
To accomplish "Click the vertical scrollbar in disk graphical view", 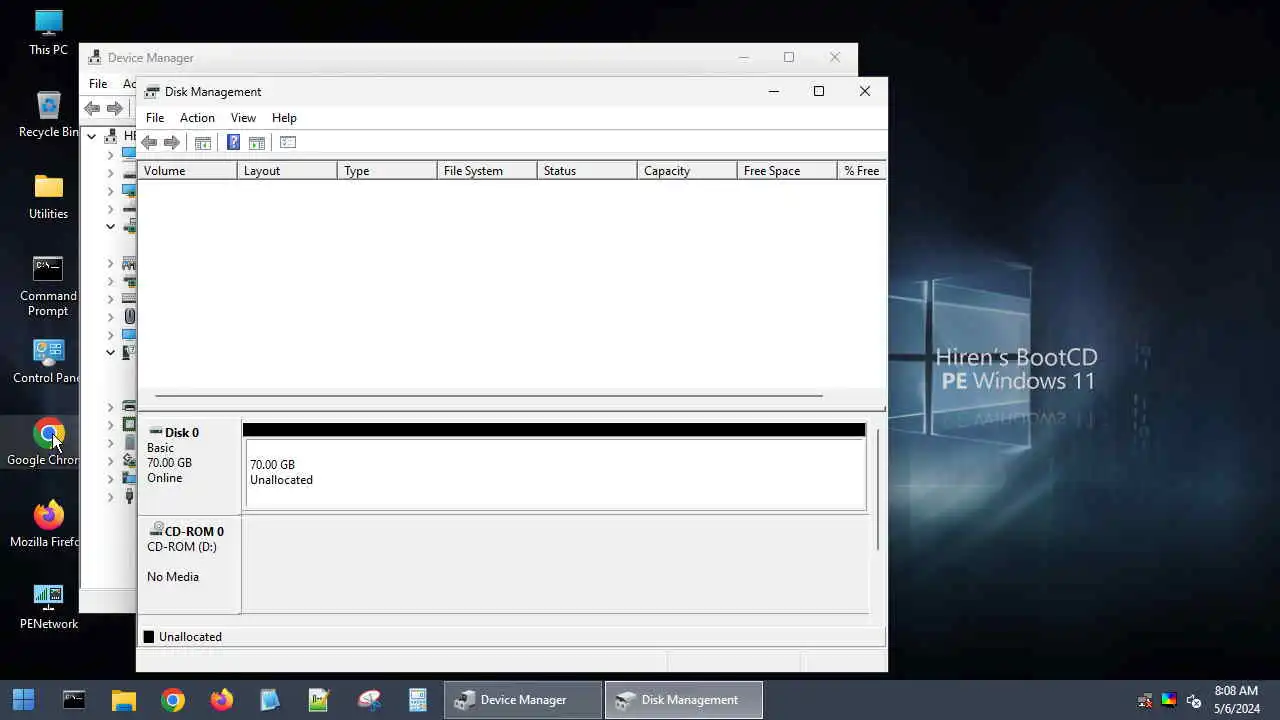I will point(878,490).
